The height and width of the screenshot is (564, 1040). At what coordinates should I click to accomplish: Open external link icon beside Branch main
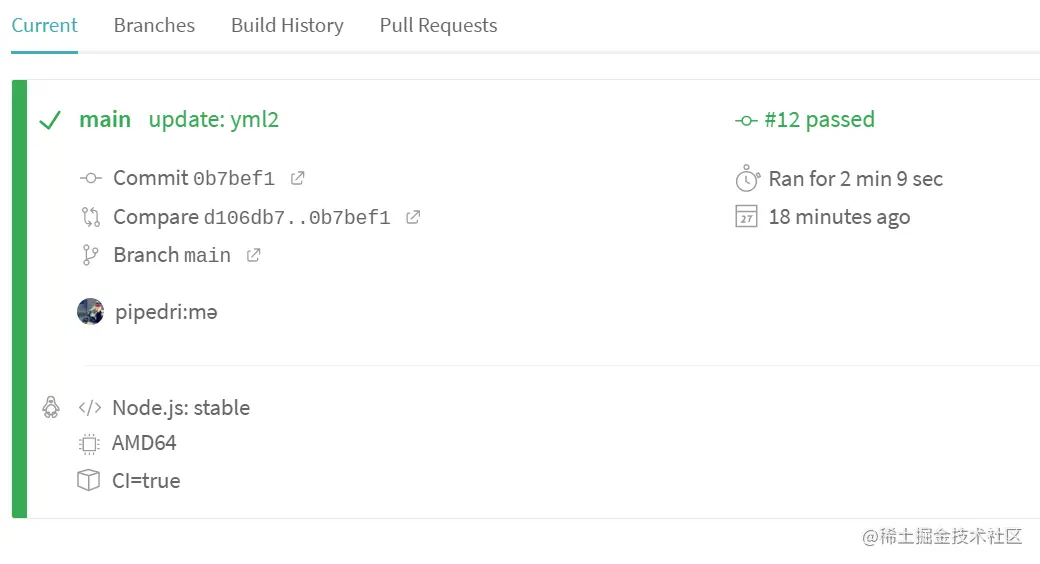tap(254, 255)
